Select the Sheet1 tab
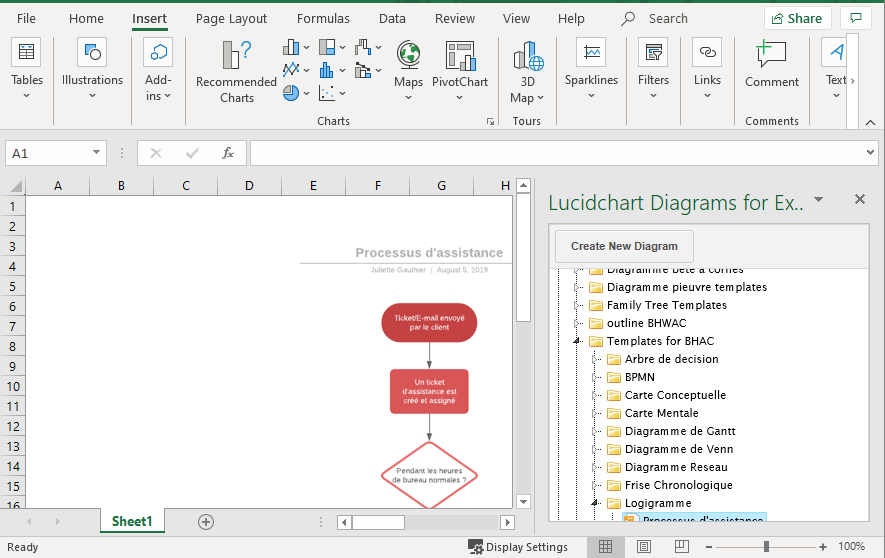Viewport: 885px width, 558px height. click(132, 521)
